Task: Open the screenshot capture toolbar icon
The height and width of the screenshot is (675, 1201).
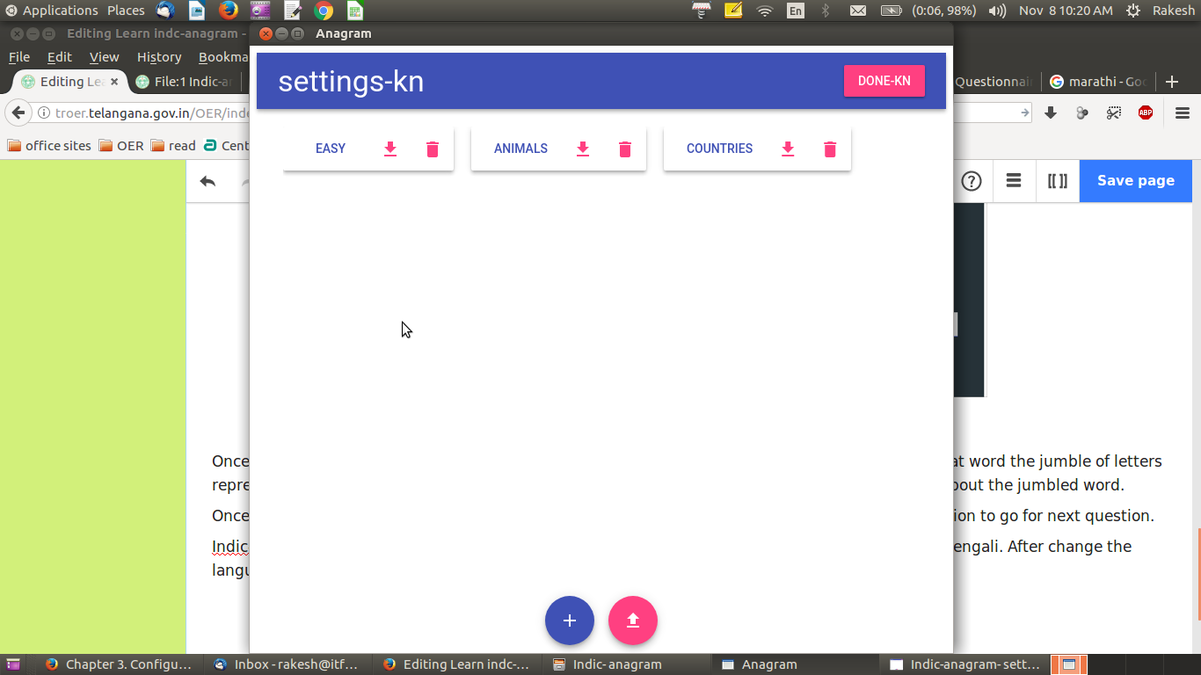Action: (1113, 113)
